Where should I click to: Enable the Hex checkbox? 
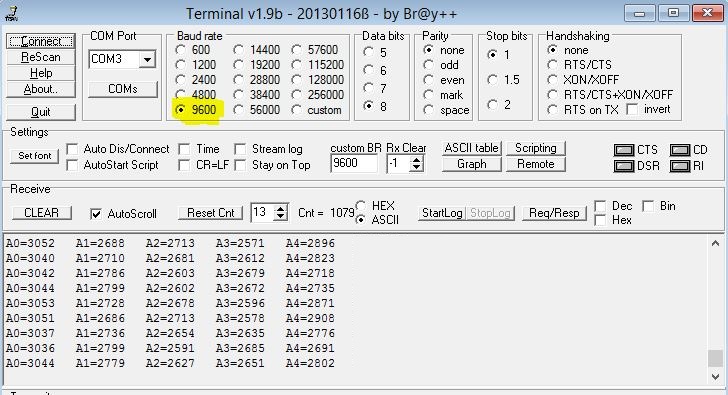tap(600, 220)
